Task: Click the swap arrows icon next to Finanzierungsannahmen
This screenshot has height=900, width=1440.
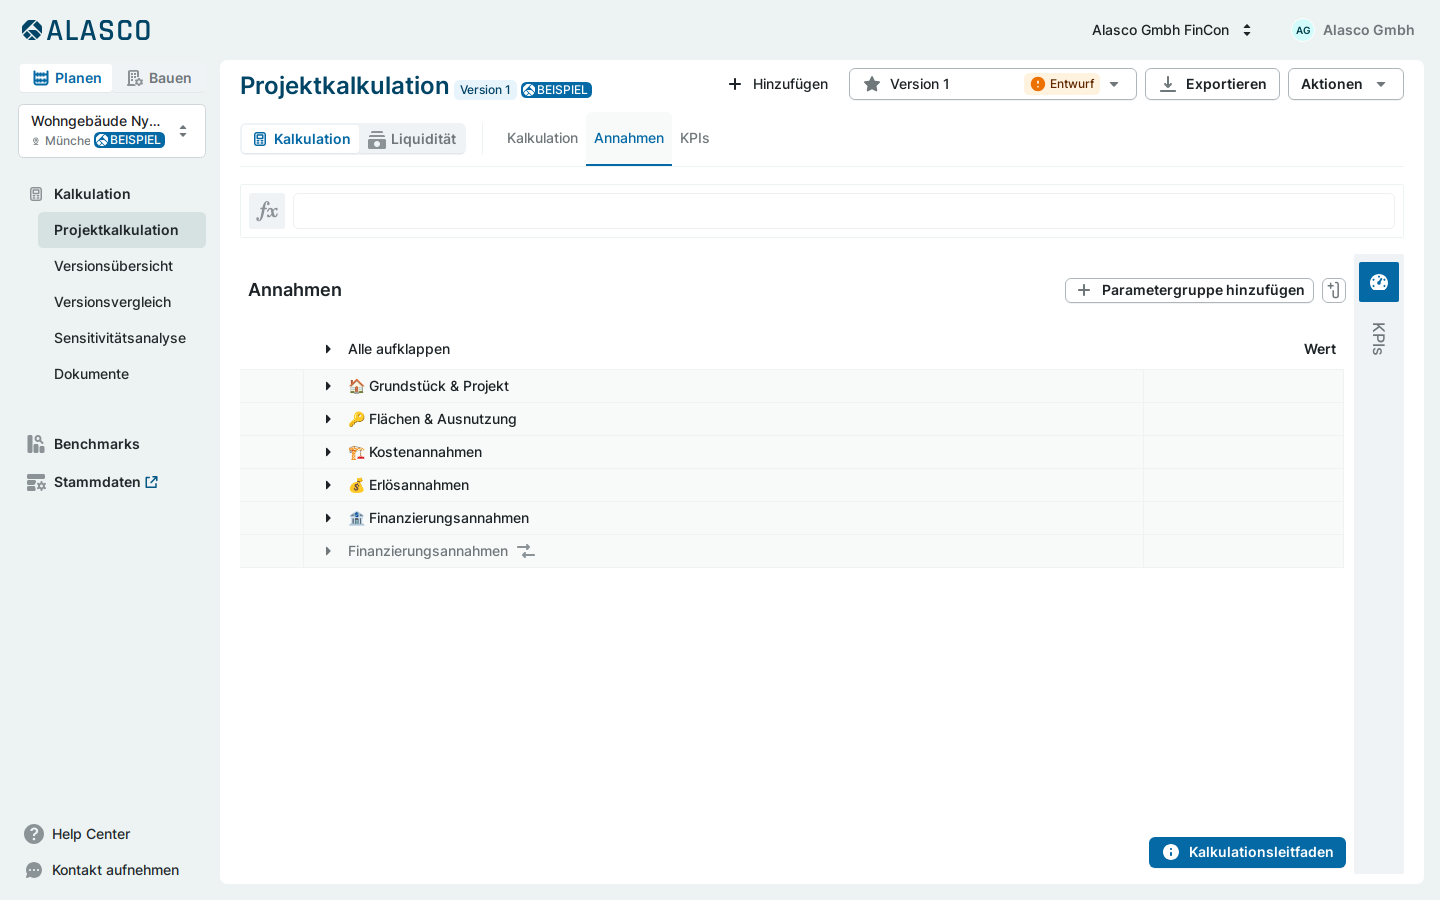Action: point(526,551)
